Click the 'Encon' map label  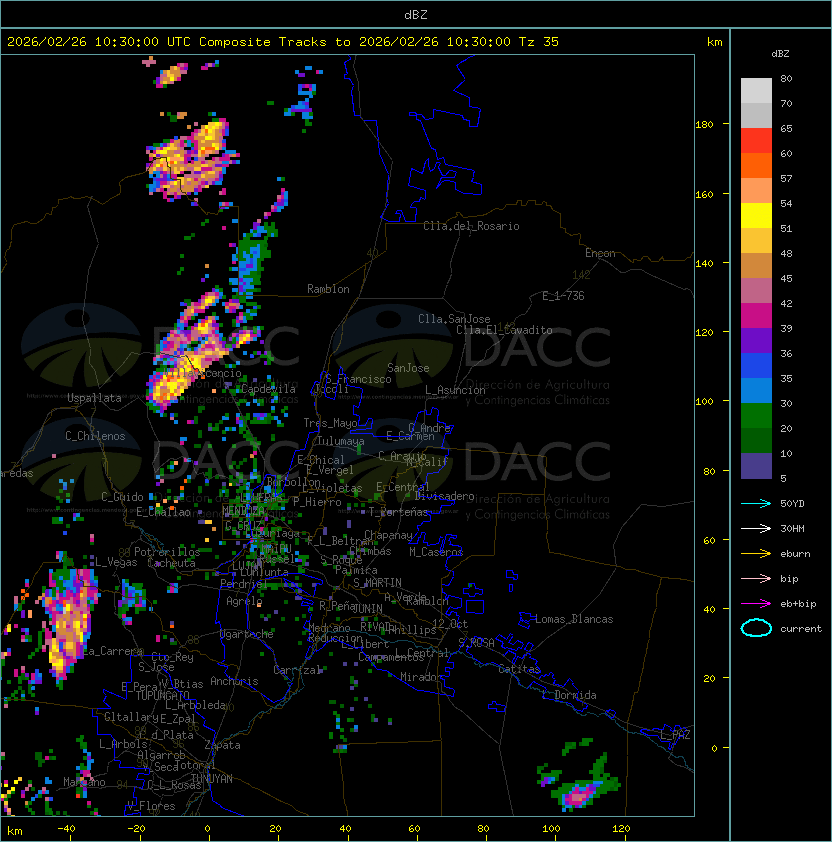pos(600,253)
